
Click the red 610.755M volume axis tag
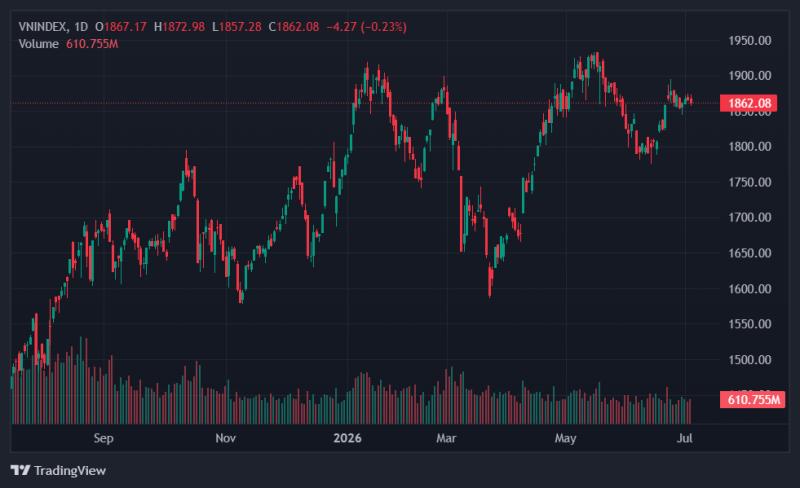point(753,399)
